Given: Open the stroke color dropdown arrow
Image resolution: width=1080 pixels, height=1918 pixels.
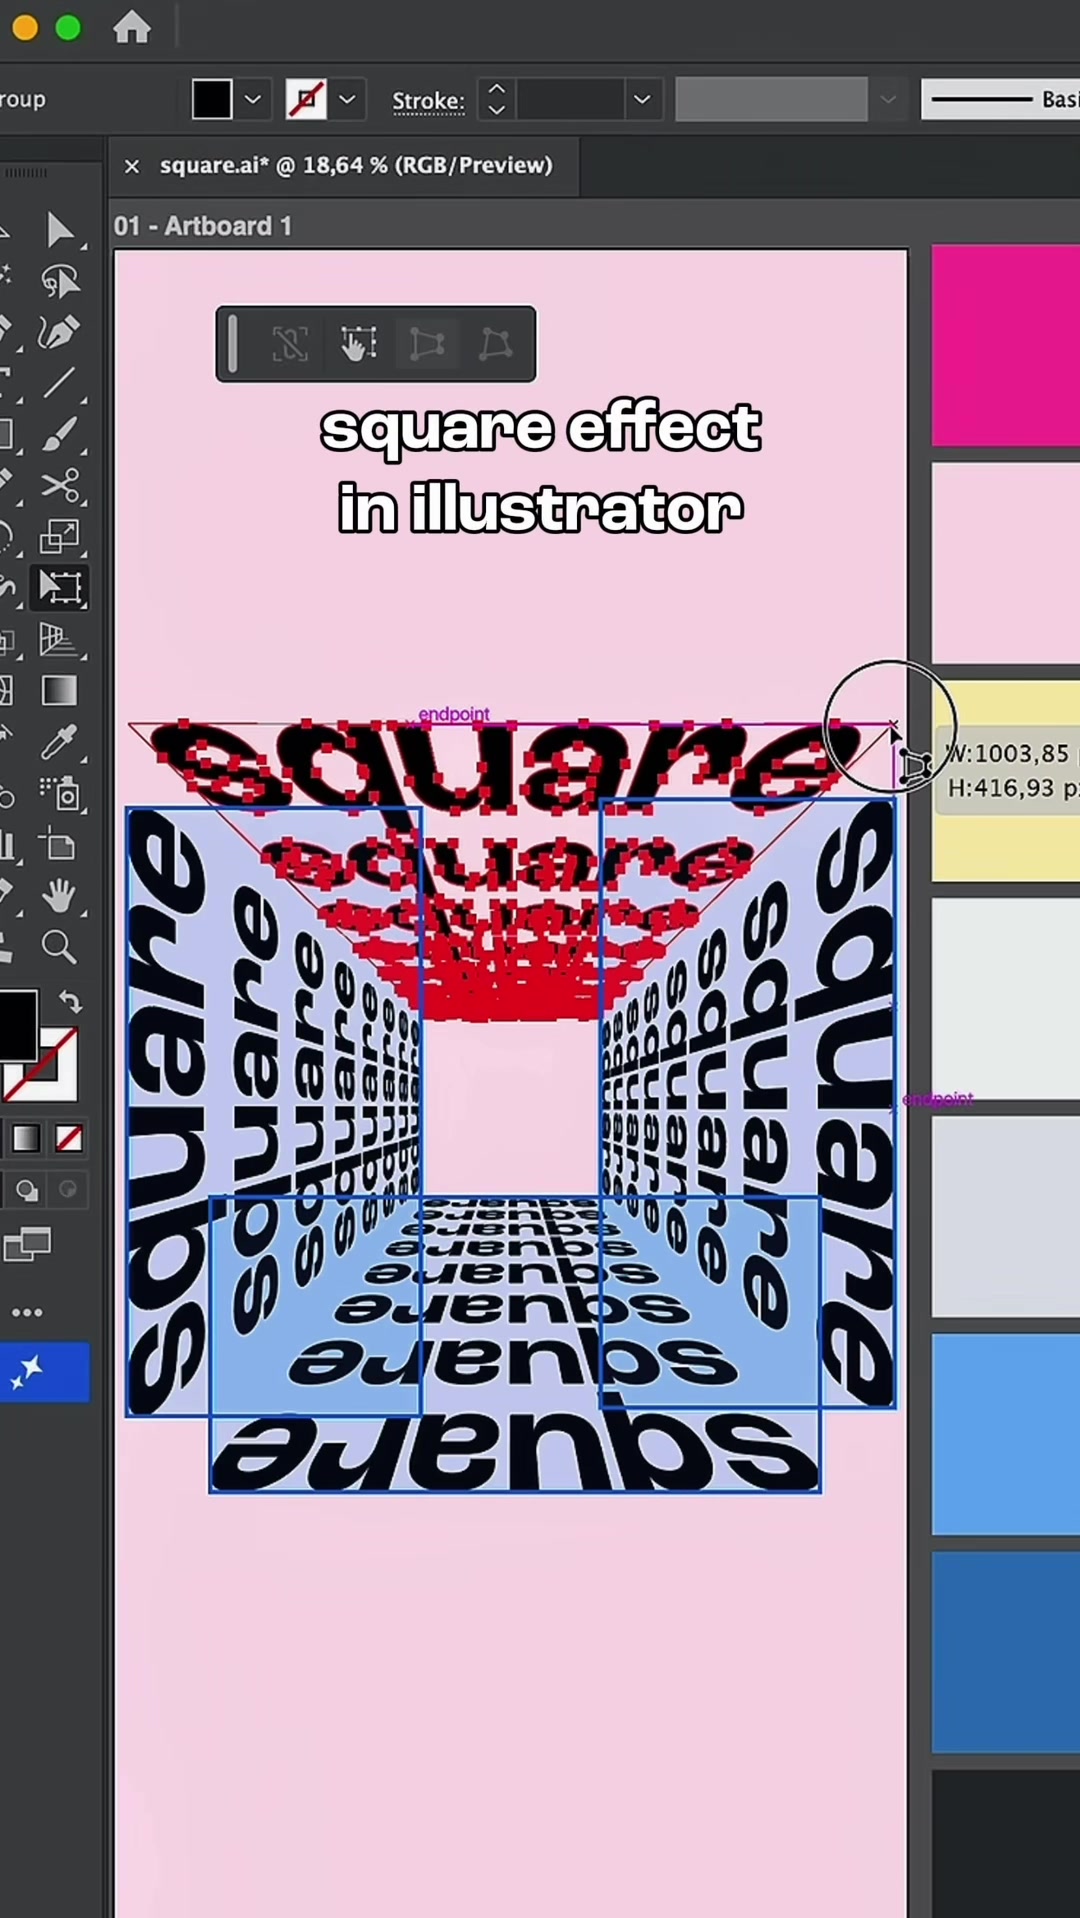Looking at the screenshot, I should (x=348, y=100).
